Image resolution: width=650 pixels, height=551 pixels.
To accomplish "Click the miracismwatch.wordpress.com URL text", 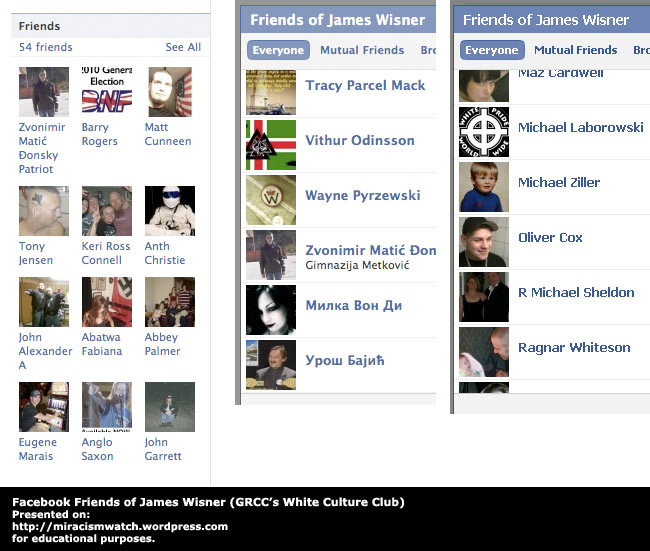I will (120, 527).
